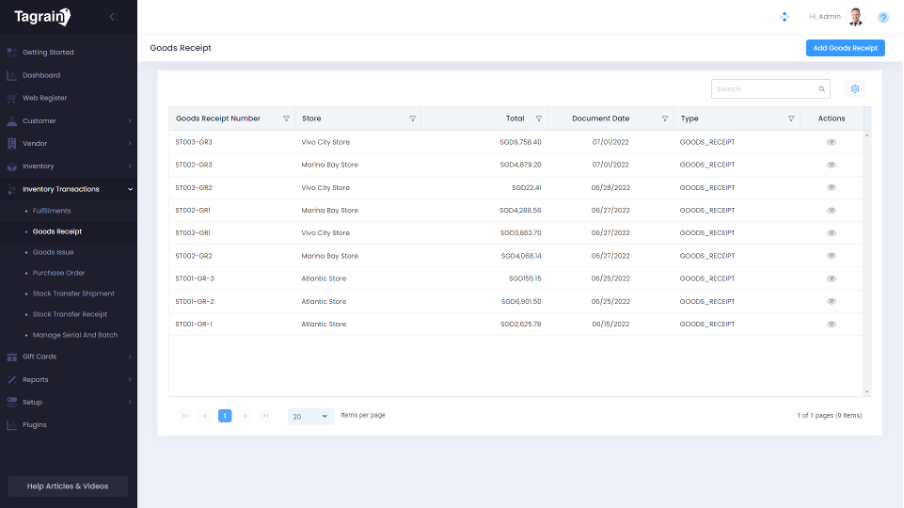Click the Add Goods Receipt button

845,48
